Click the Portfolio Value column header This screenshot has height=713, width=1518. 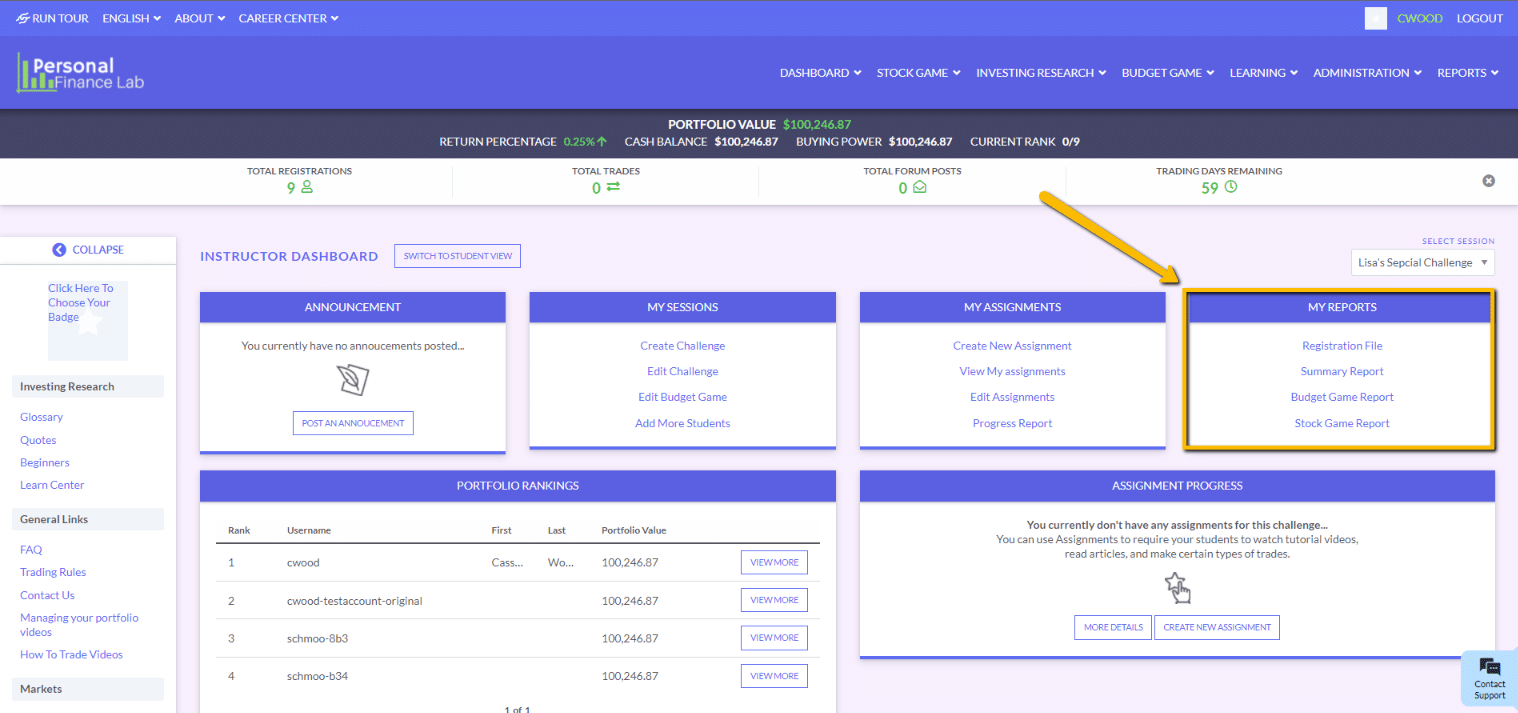coord(634,530)
